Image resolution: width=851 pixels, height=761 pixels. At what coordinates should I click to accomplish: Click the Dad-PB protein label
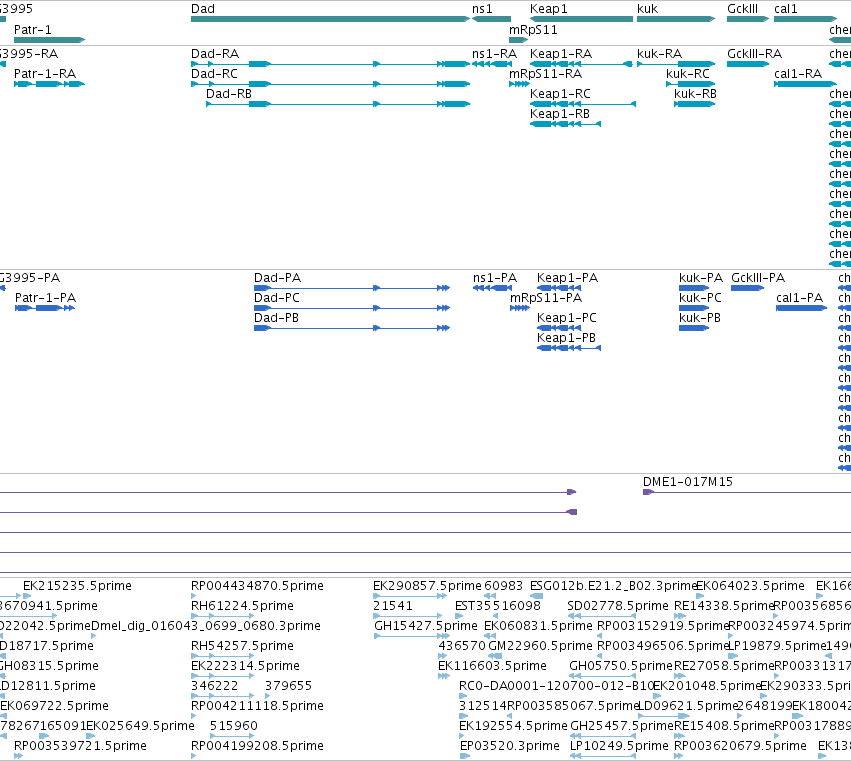pos(276,318)
